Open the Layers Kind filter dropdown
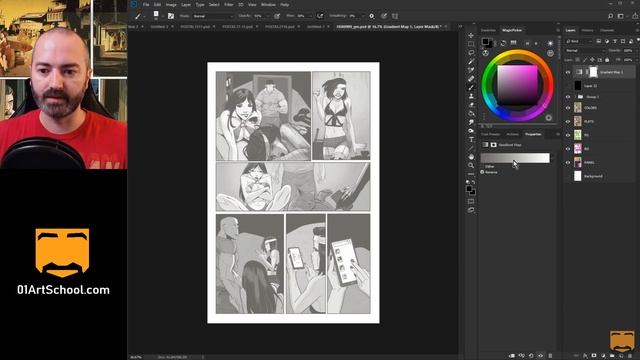Screen dimensions: 640x360 pos(579,41)
